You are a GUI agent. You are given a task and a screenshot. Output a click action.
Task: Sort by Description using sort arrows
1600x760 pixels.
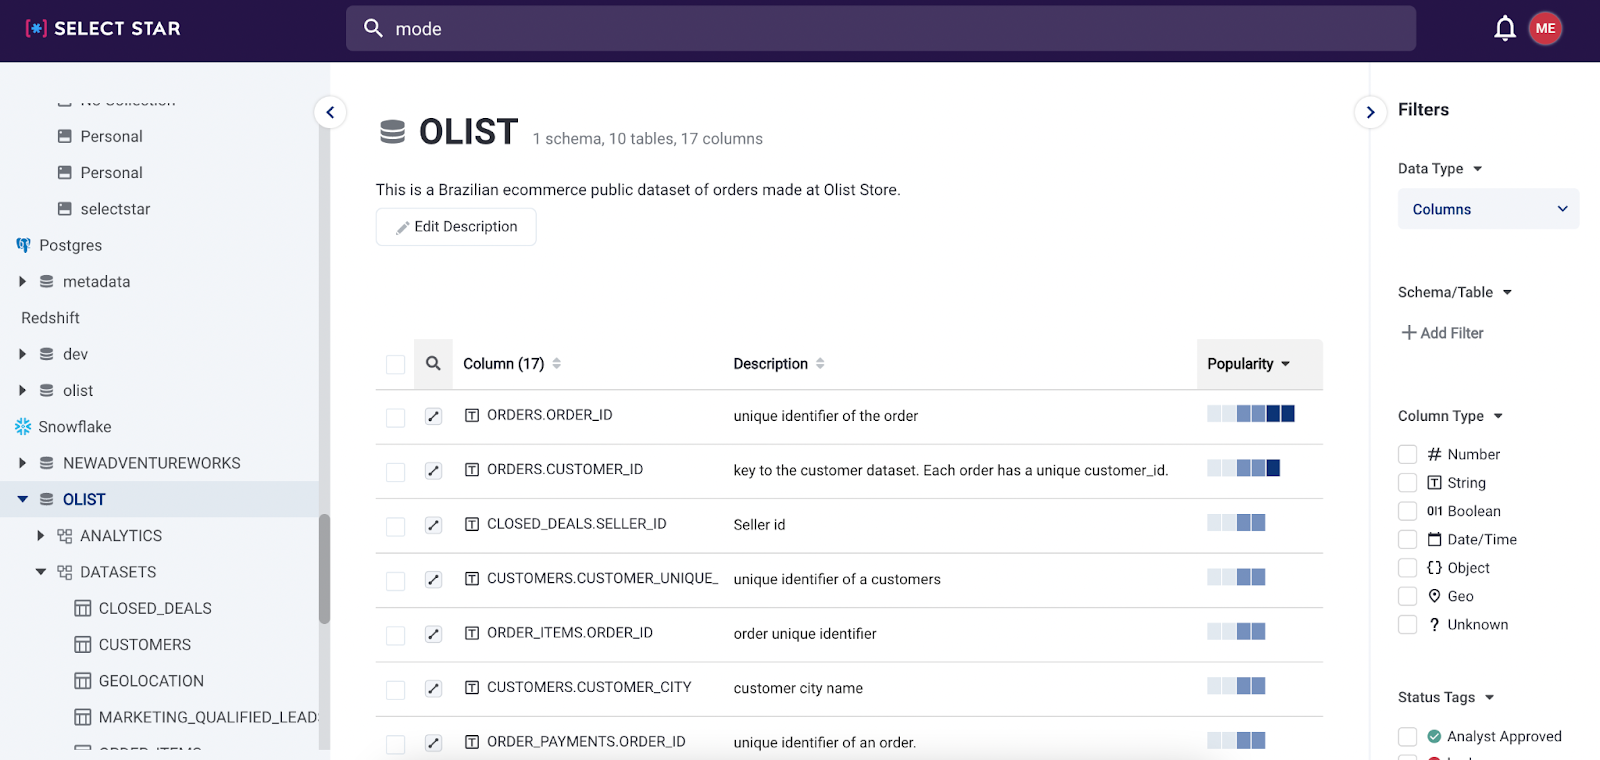(820, 364)
